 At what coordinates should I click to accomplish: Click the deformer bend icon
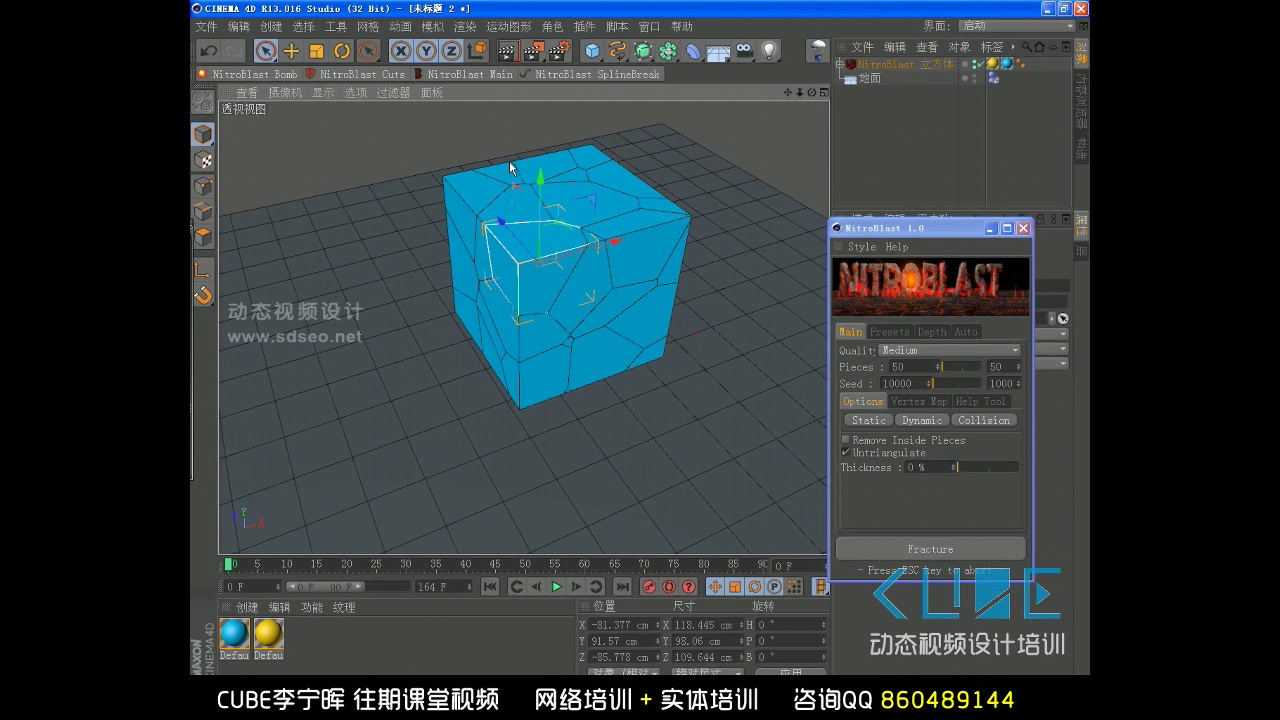pyautogui.click(x=693, y=51)
